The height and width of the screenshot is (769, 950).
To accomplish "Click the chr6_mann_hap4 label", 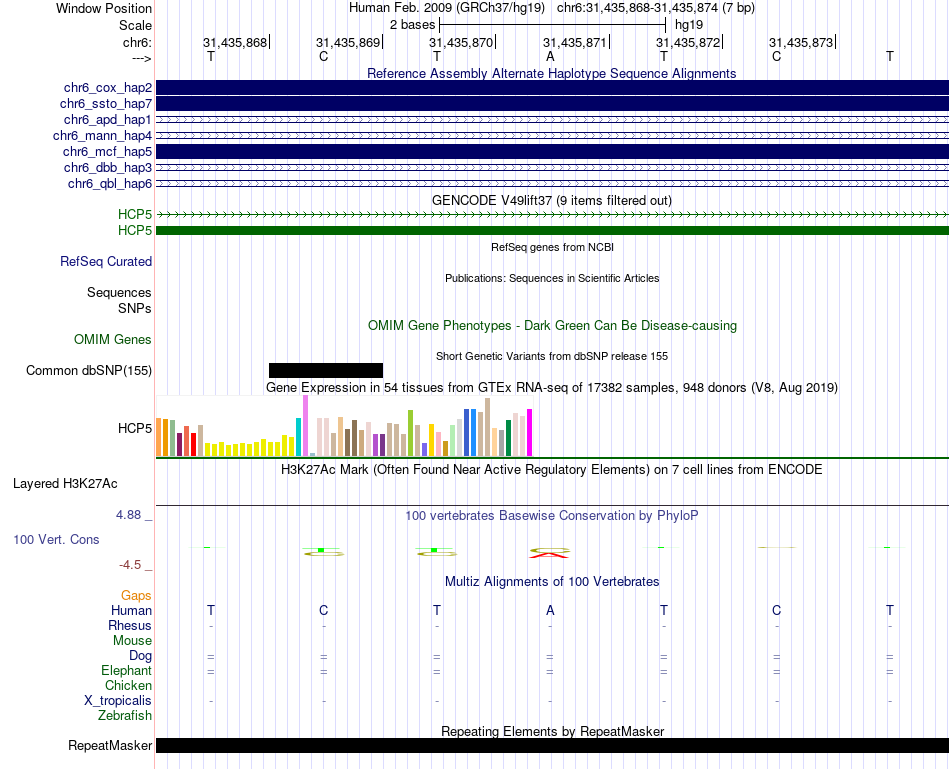I will pos(102,136).
